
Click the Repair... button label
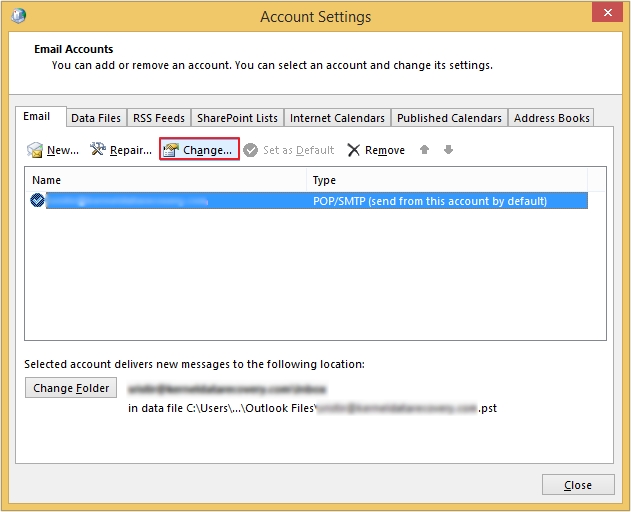click(x=131, y=150)
